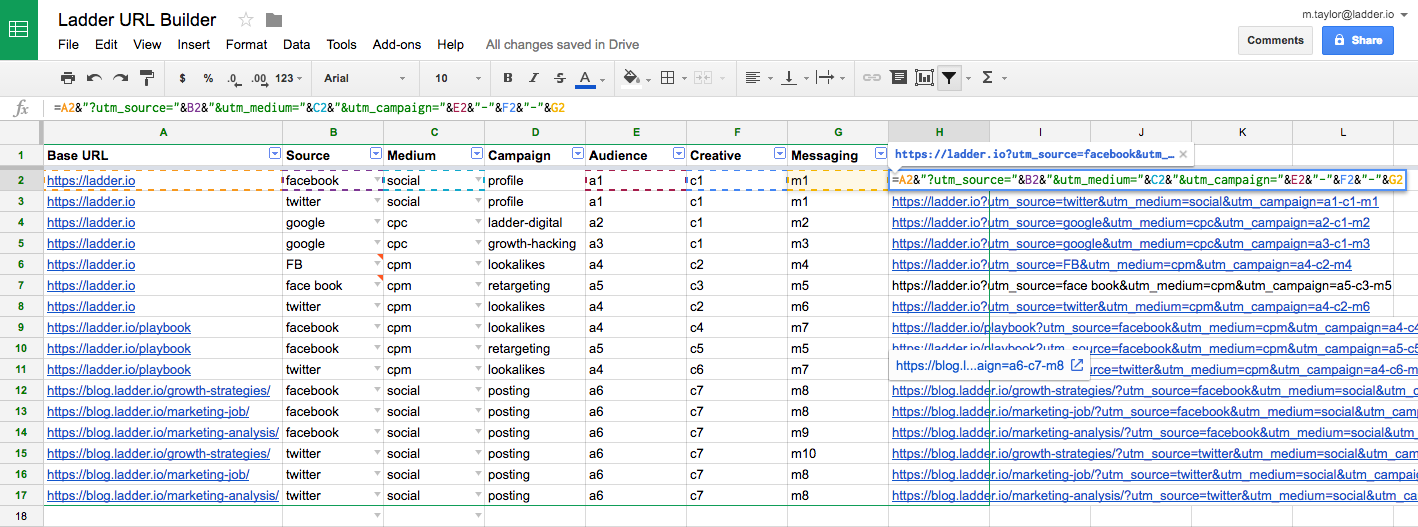
Task: Open the font size dropdown
Action: pos(455,78)
